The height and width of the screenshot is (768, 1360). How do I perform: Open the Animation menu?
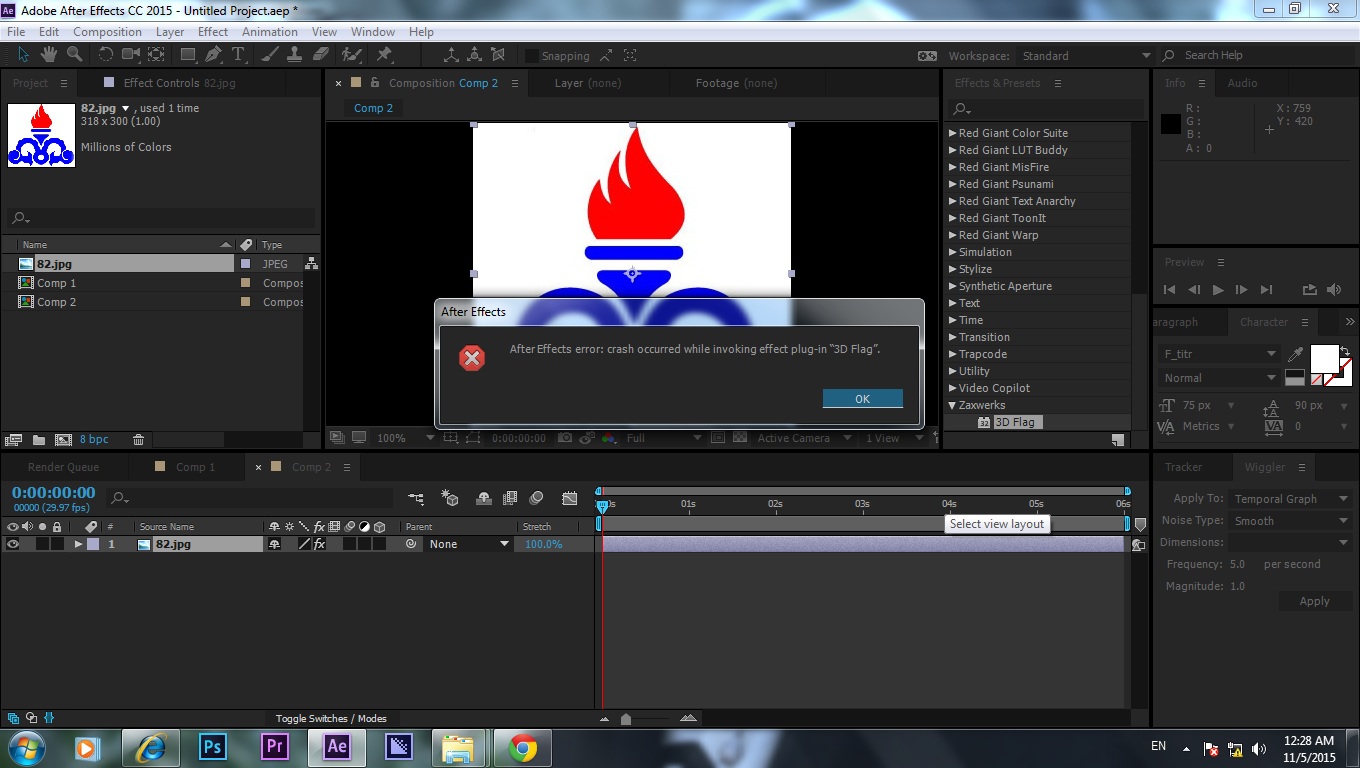point(270,32)
